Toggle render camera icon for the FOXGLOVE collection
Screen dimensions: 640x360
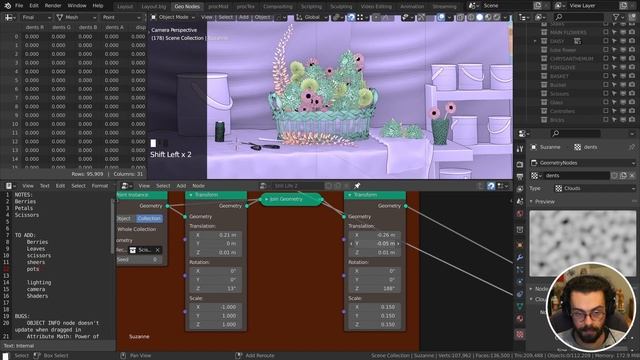click(632, 67)
